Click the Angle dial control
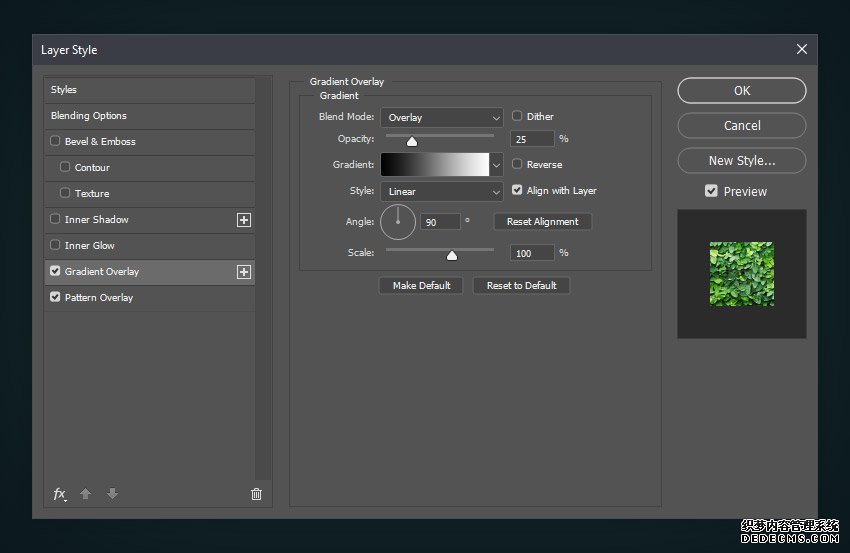This screenshot has height=553, width=850. point(398,222)
